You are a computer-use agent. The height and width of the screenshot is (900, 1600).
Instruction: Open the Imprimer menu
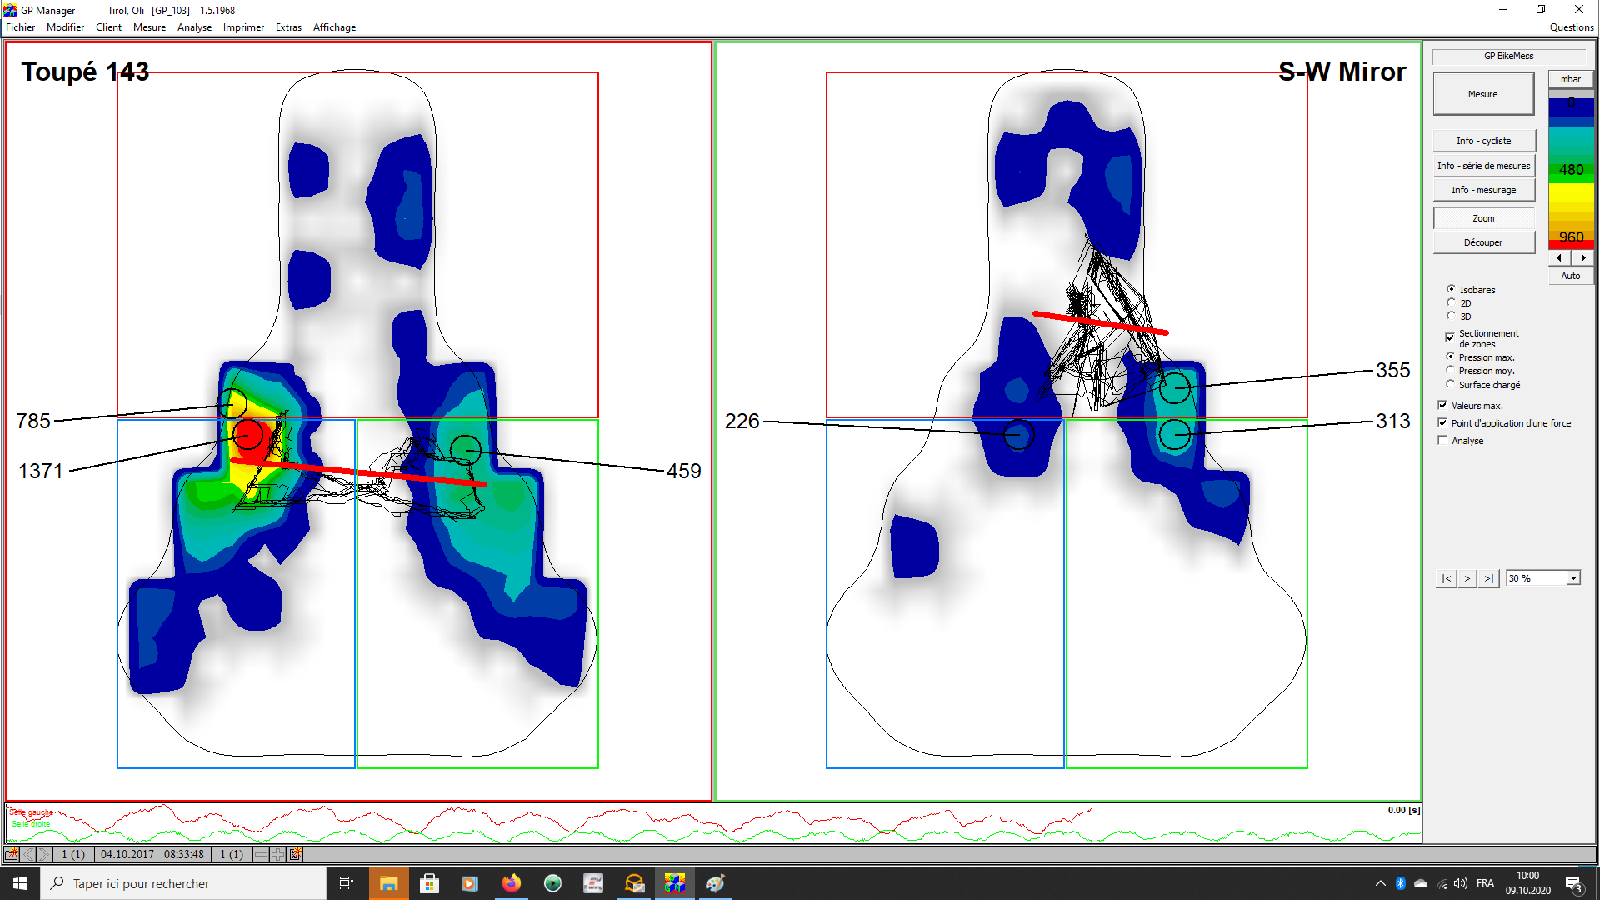[x=243, y=28]
